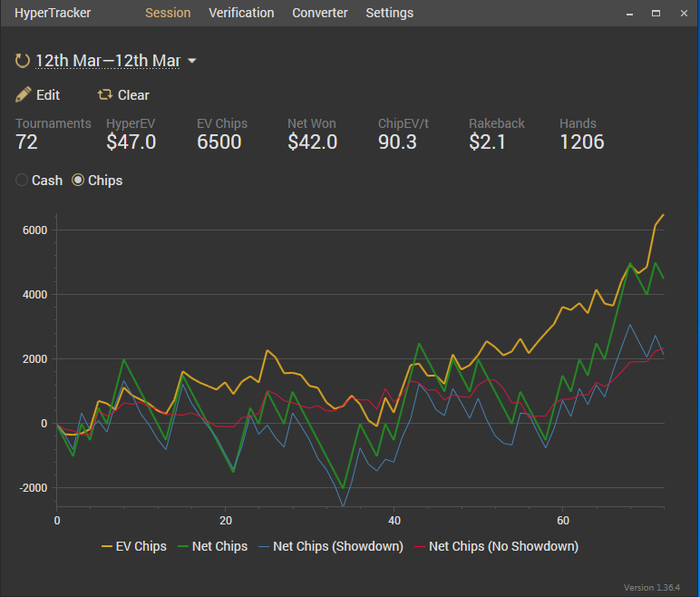Image resolution: width=700 pixels, height=597 pixels.
Task: Click the 4000 y-axis label
Action: click(35, 294)
